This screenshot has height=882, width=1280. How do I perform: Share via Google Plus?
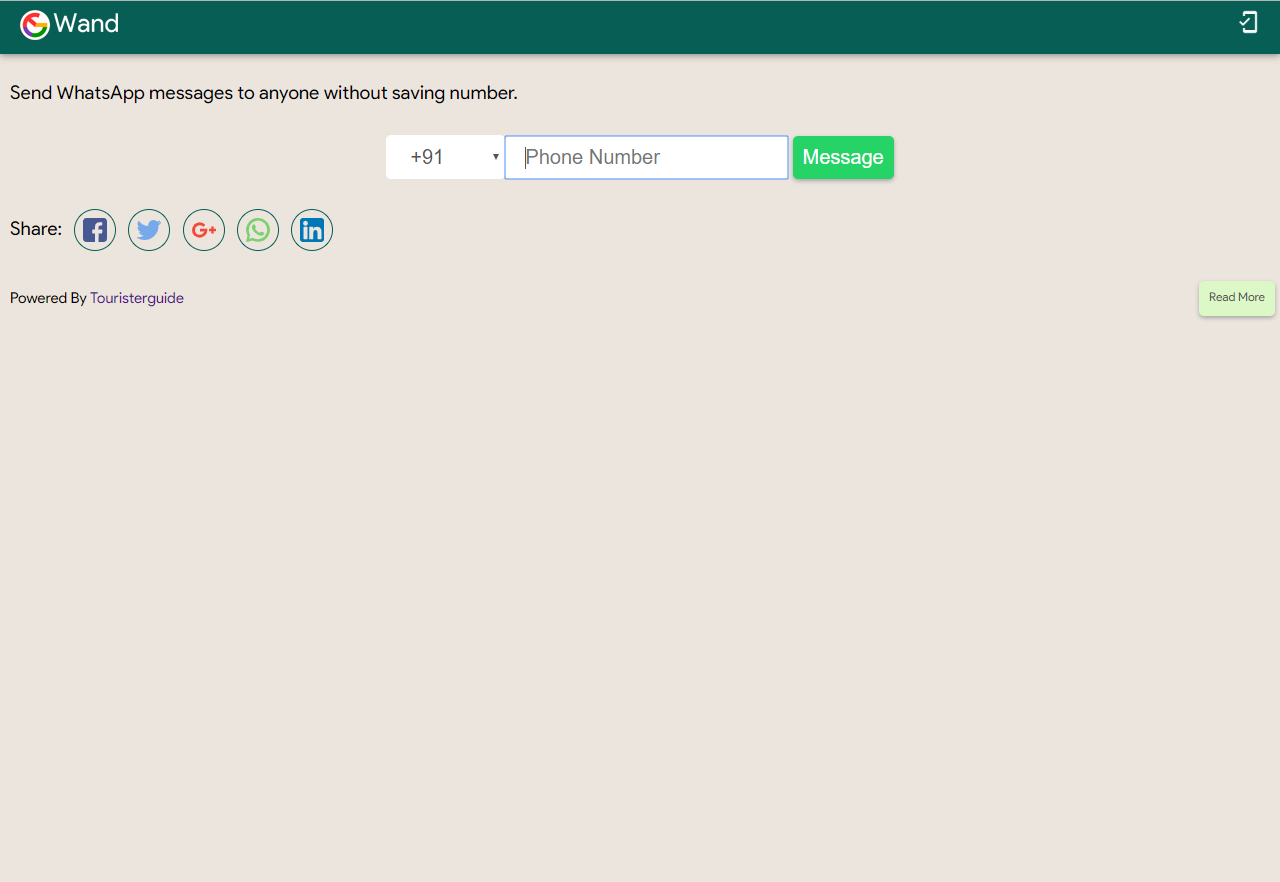click(x=204, y=230)
